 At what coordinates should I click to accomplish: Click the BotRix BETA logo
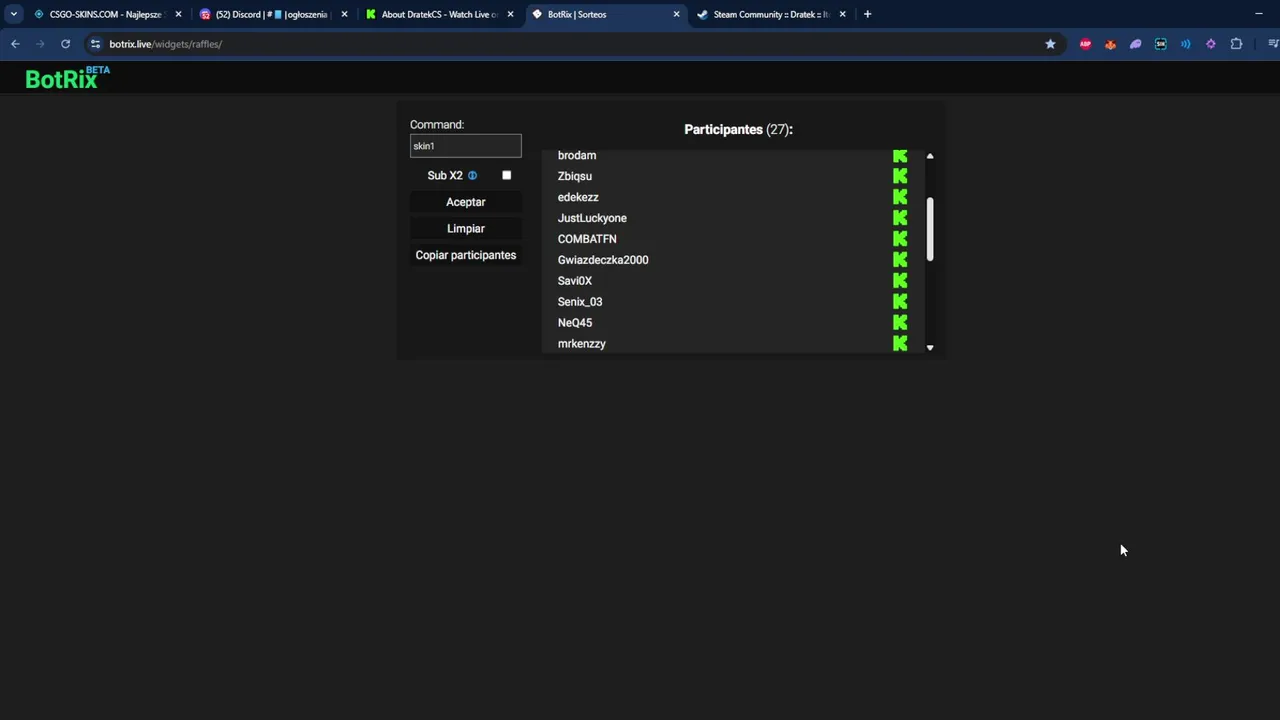click(x=67, y=78)
